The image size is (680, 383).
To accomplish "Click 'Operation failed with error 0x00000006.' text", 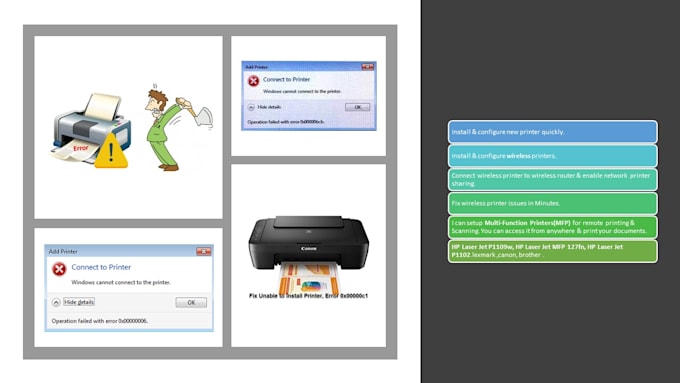I will pyautogui.click(x=100, y=321).
